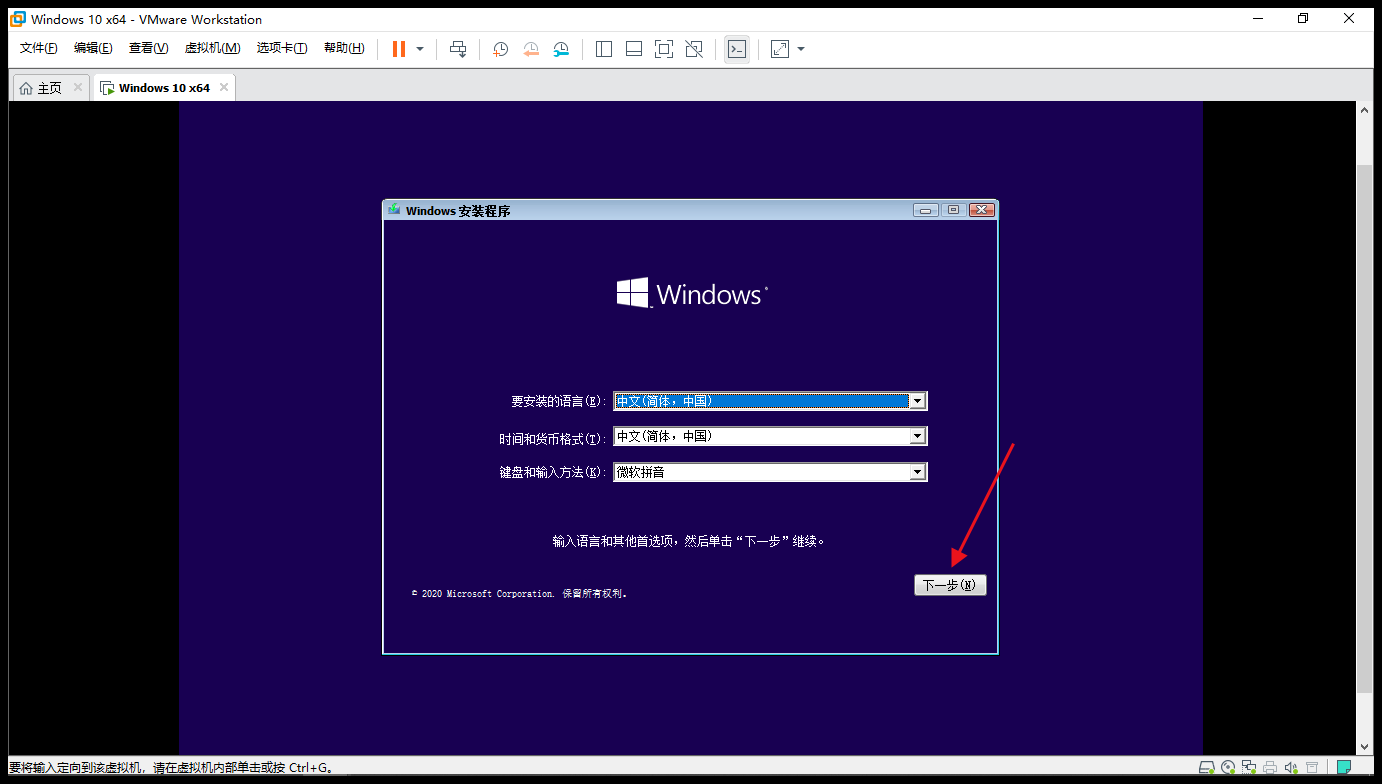Toggle the console view button
The image size is (1382, 784).
pyautogui.click(x=737, y=49)
